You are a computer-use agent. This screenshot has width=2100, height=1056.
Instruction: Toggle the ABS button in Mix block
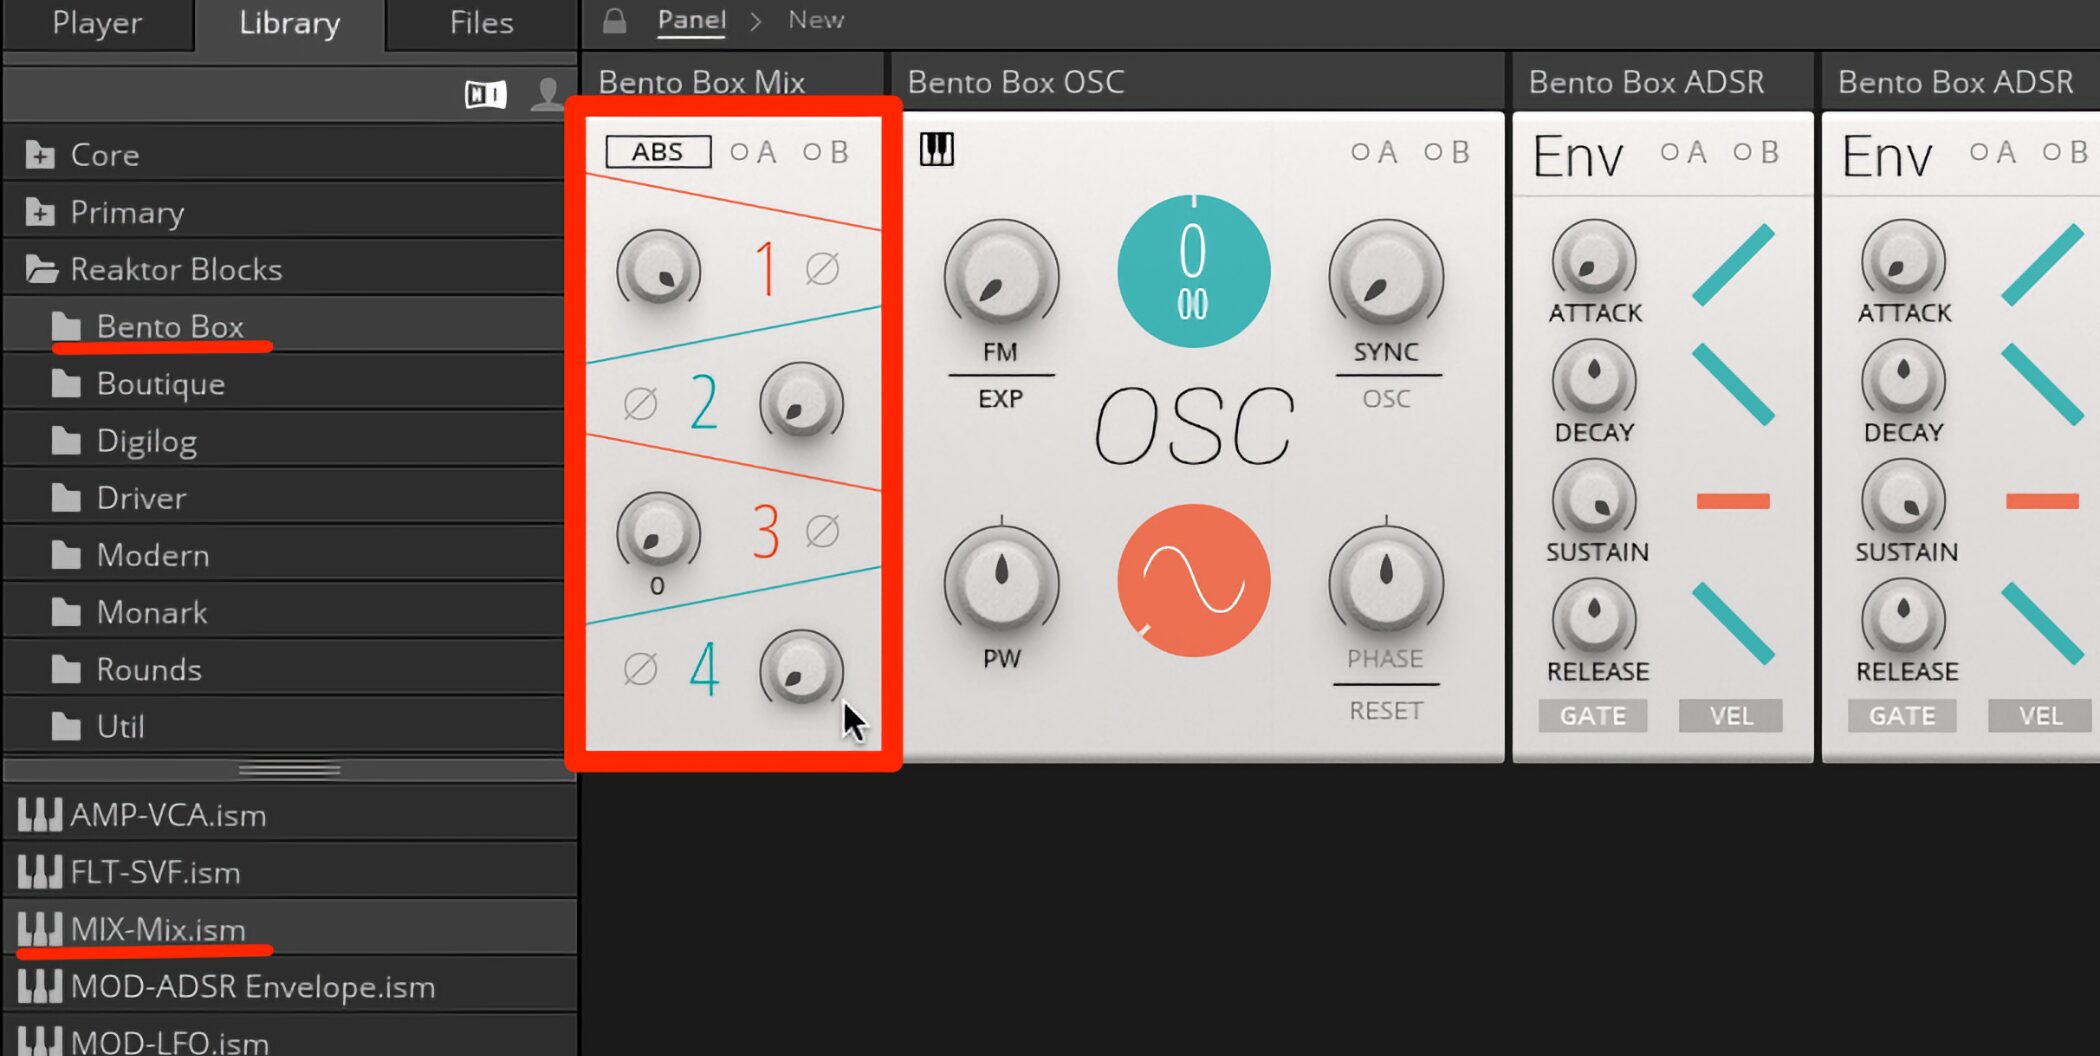[658, 152]
